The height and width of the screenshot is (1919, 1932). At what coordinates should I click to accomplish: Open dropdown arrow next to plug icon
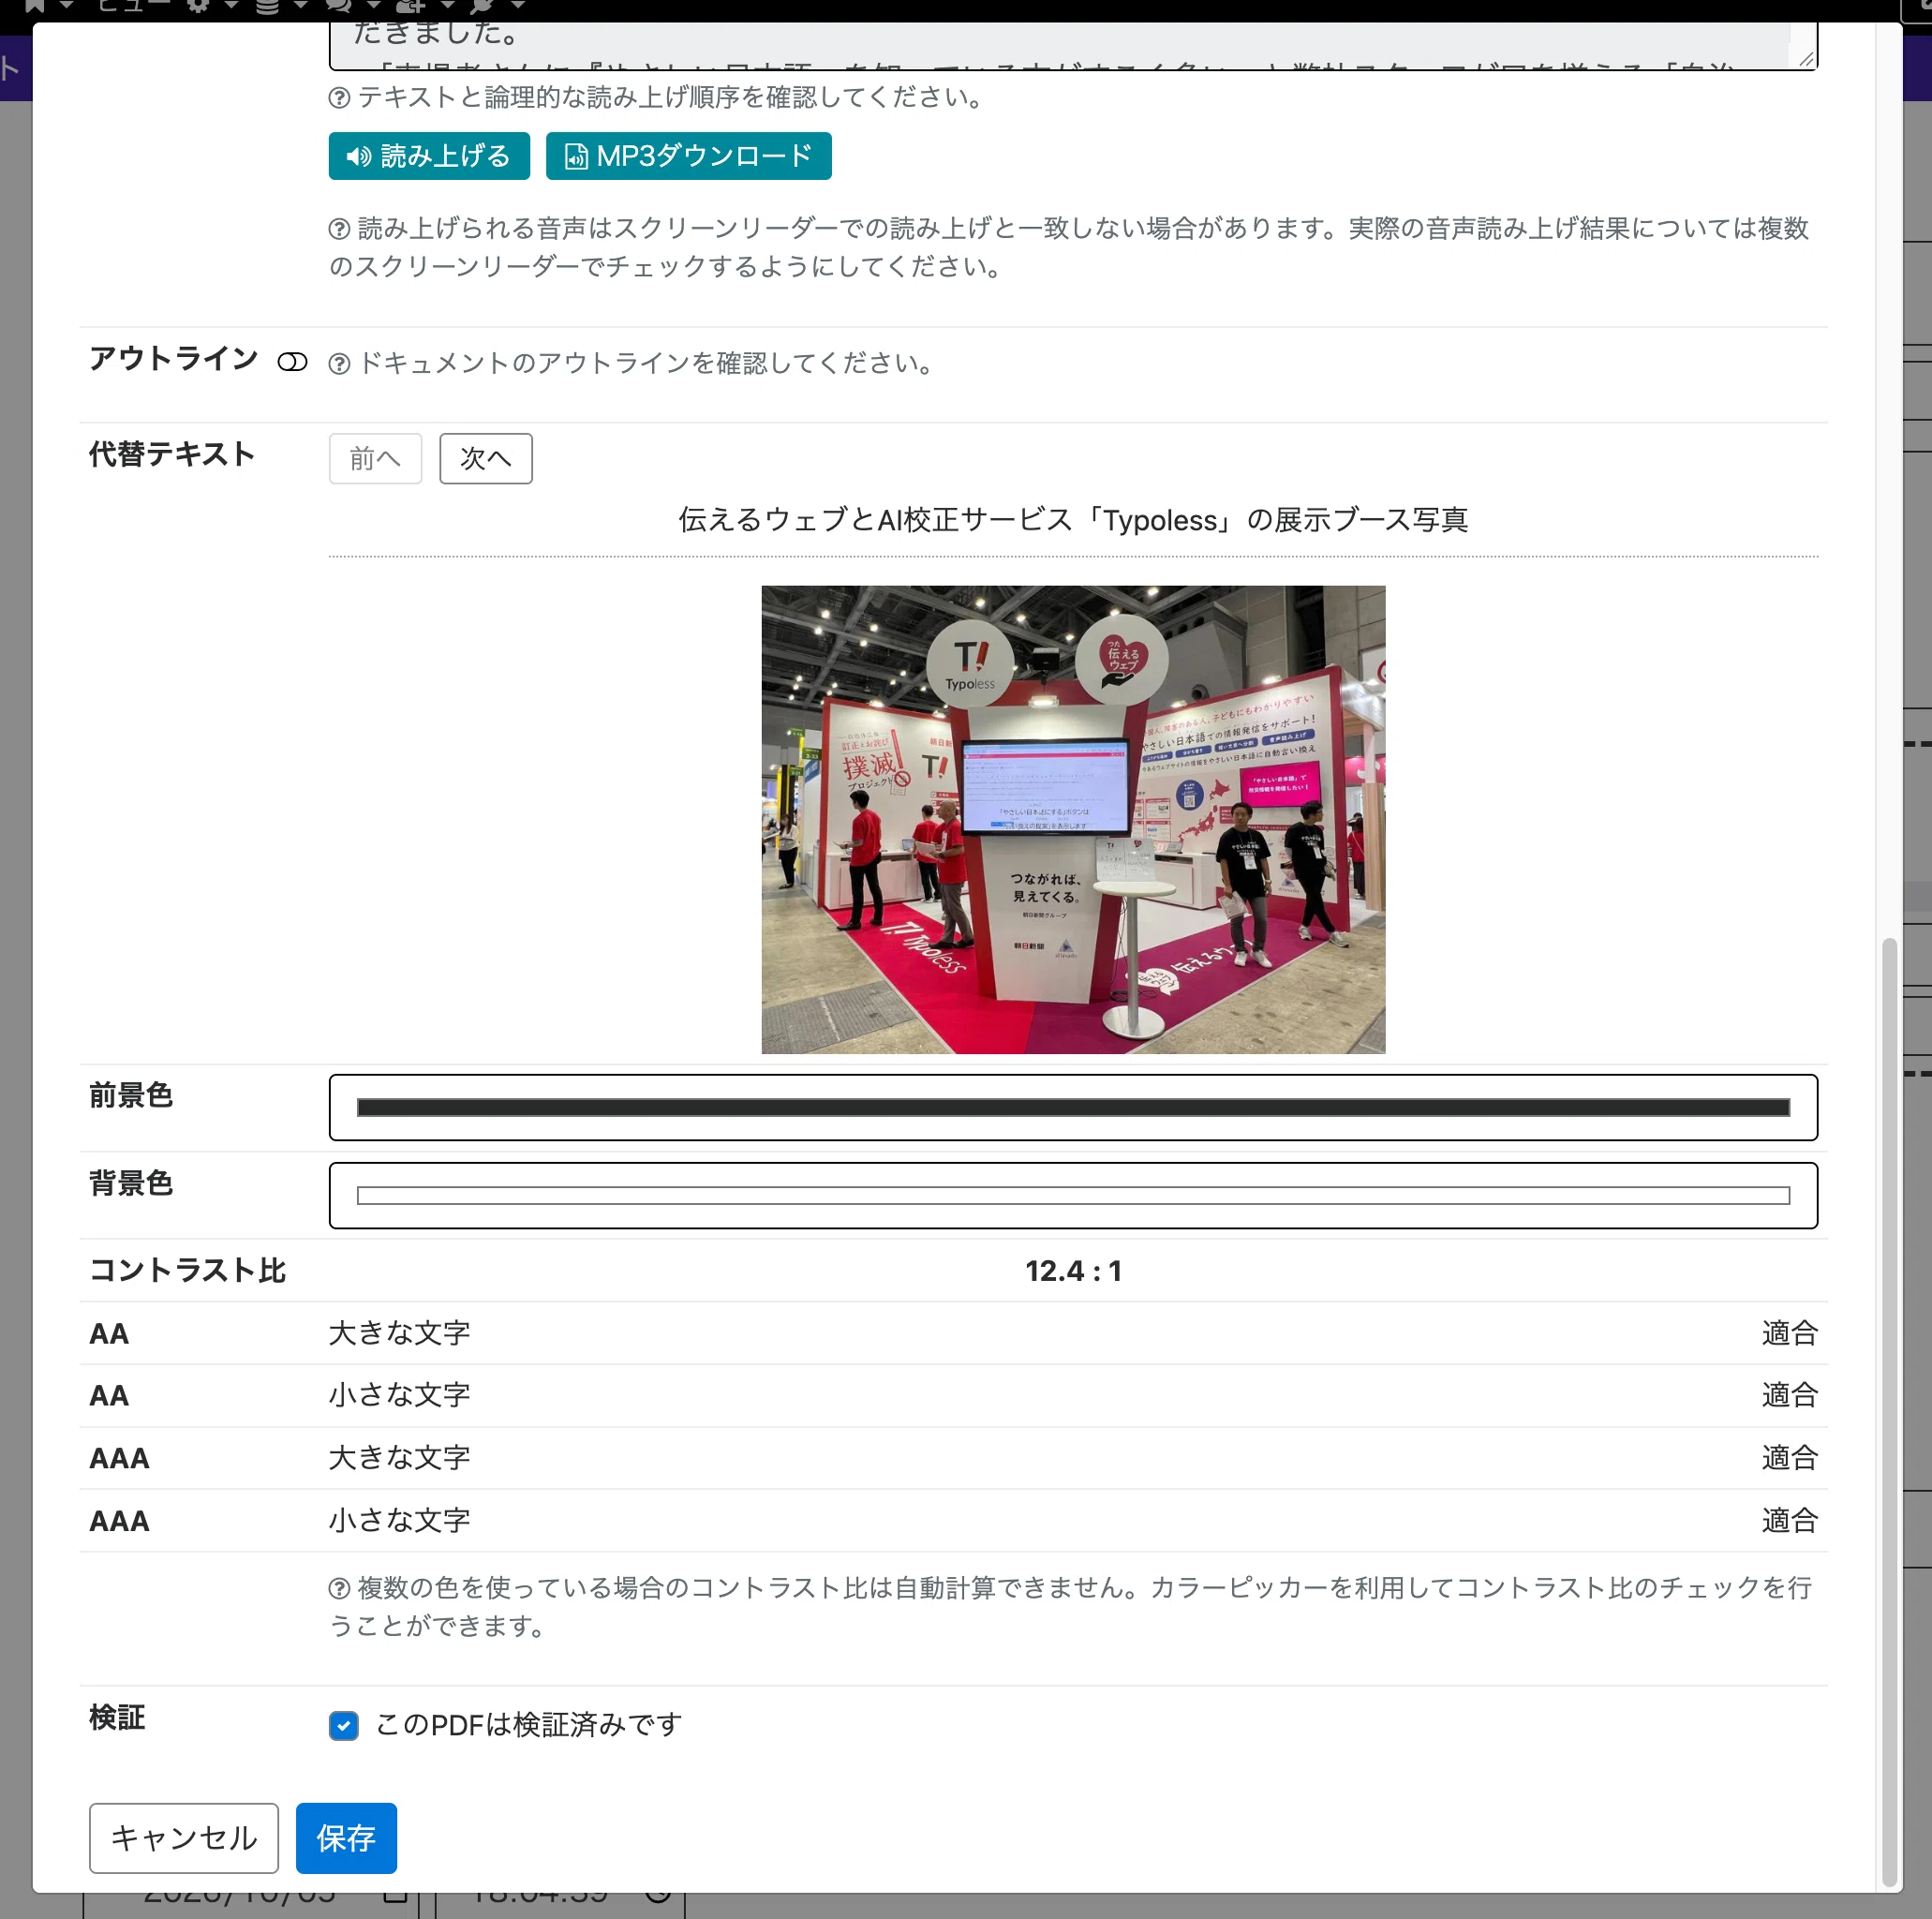[x=518, y=5]
